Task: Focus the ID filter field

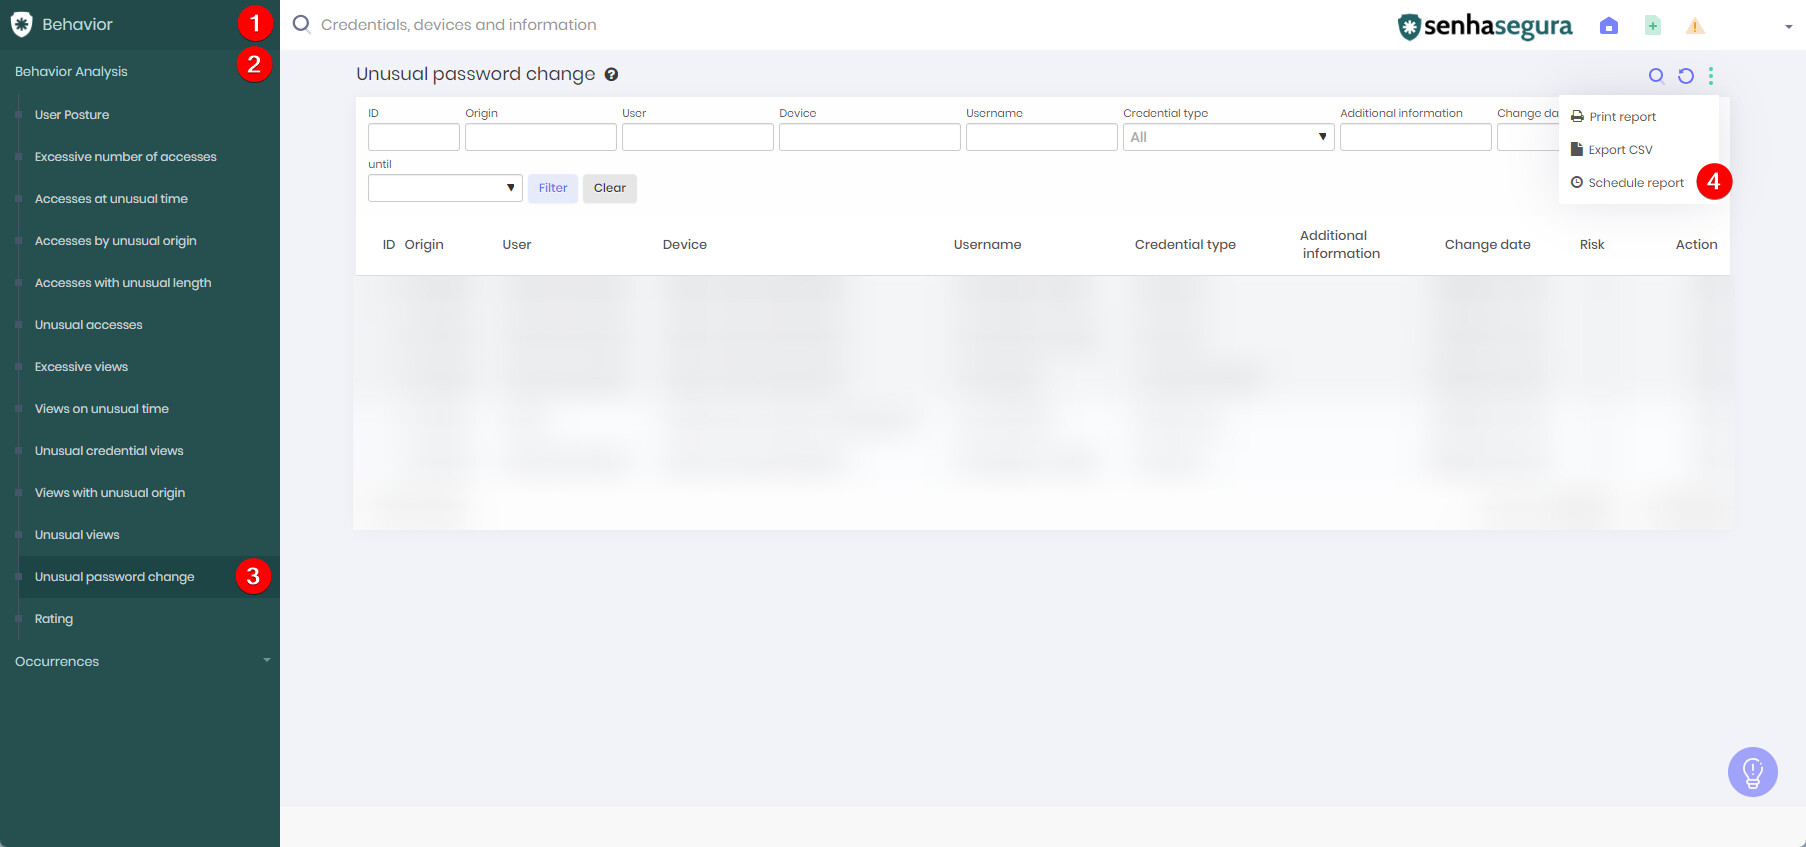Action: click(x=414, y=137)
